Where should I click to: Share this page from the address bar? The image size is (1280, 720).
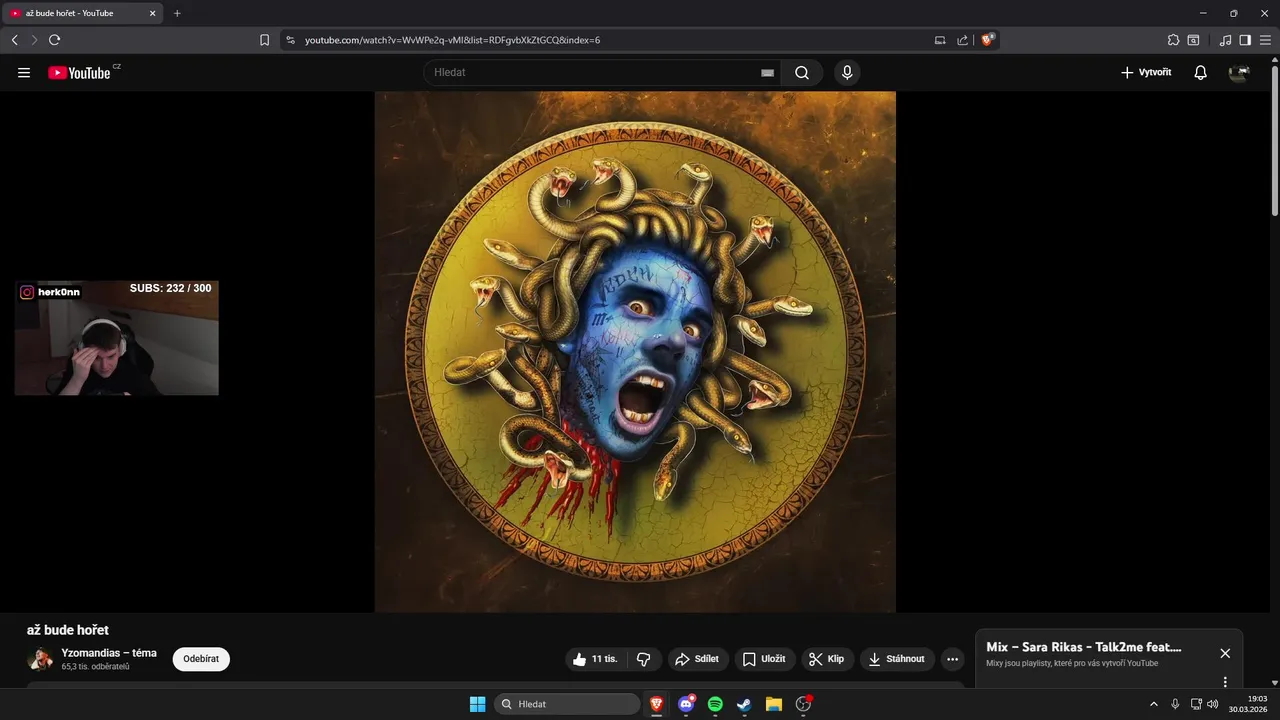[963, 40]
